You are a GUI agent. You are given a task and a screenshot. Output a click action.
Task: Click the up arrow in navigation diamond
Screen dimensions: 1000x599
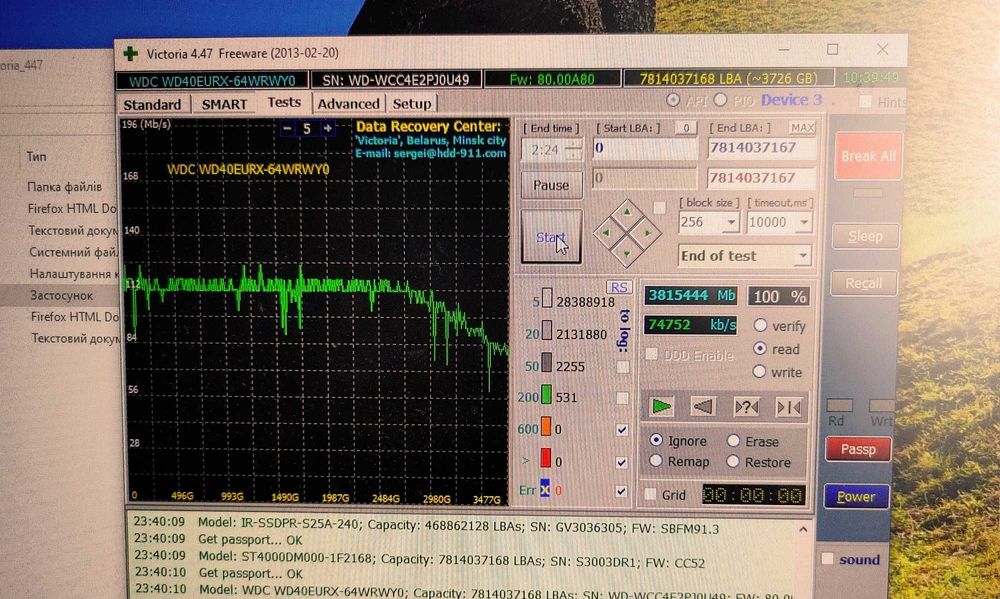coord(626,212)
